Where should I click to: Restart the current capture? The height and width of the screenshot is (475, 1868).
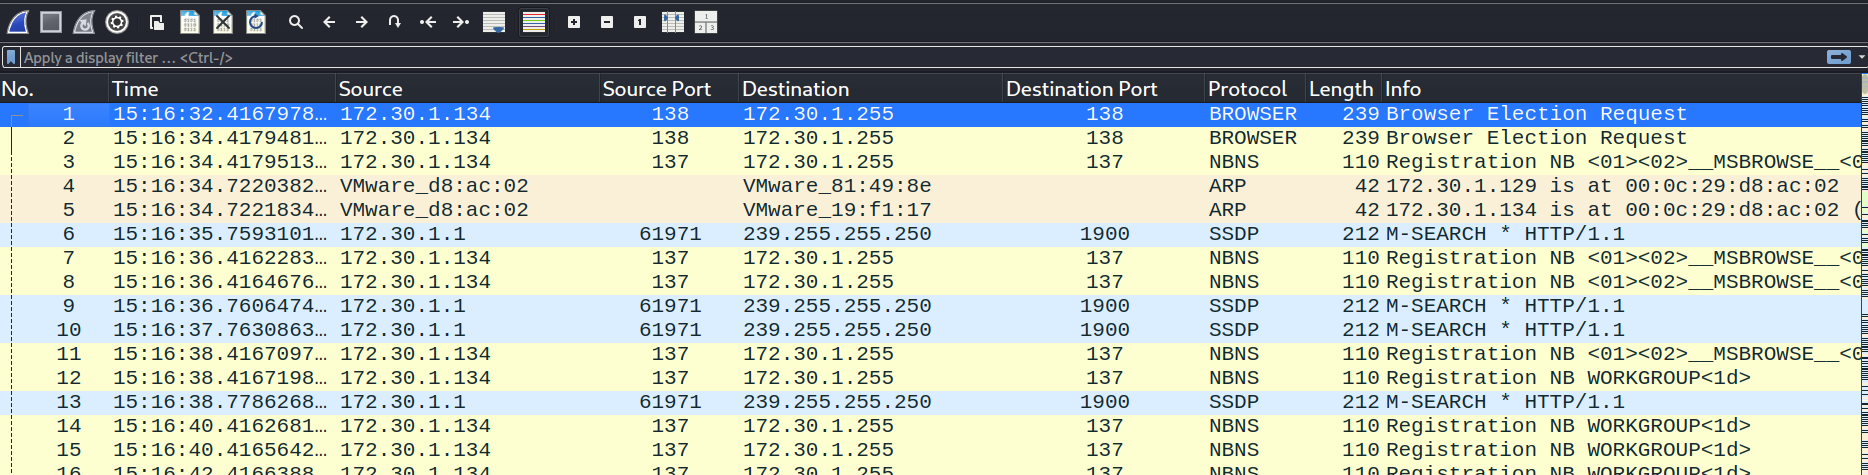tap(84, 22)
